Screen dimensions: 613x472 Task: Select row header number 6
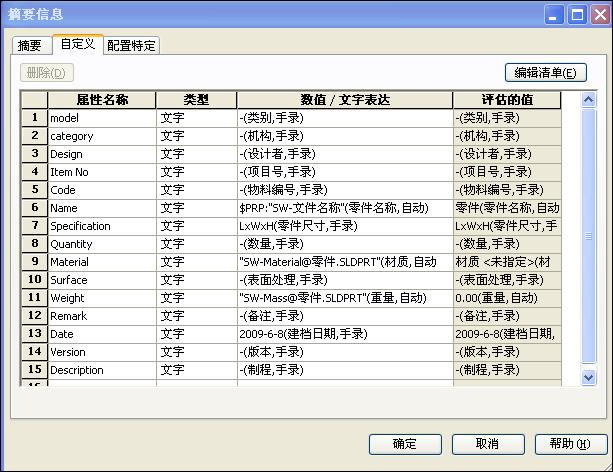(x=35, y=208)
